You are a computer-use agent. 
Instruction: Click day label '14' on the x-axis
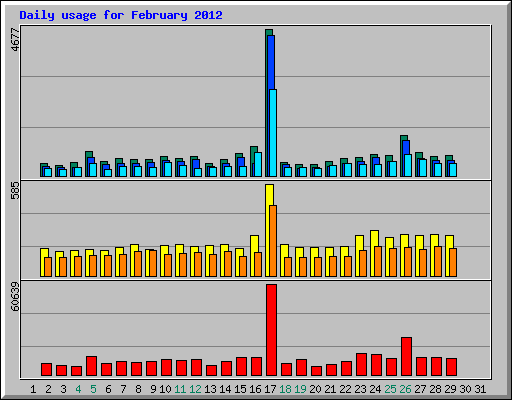tap(225, 389)
